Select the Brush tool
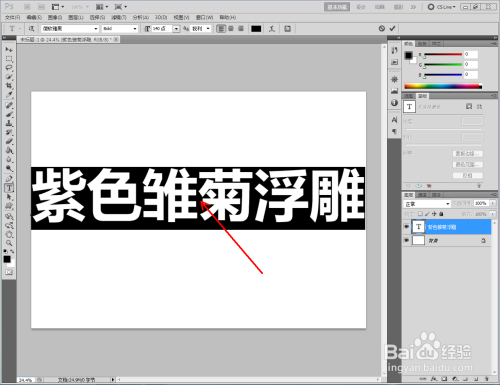Viewport: 500px width, 385px height. [9, 114]
